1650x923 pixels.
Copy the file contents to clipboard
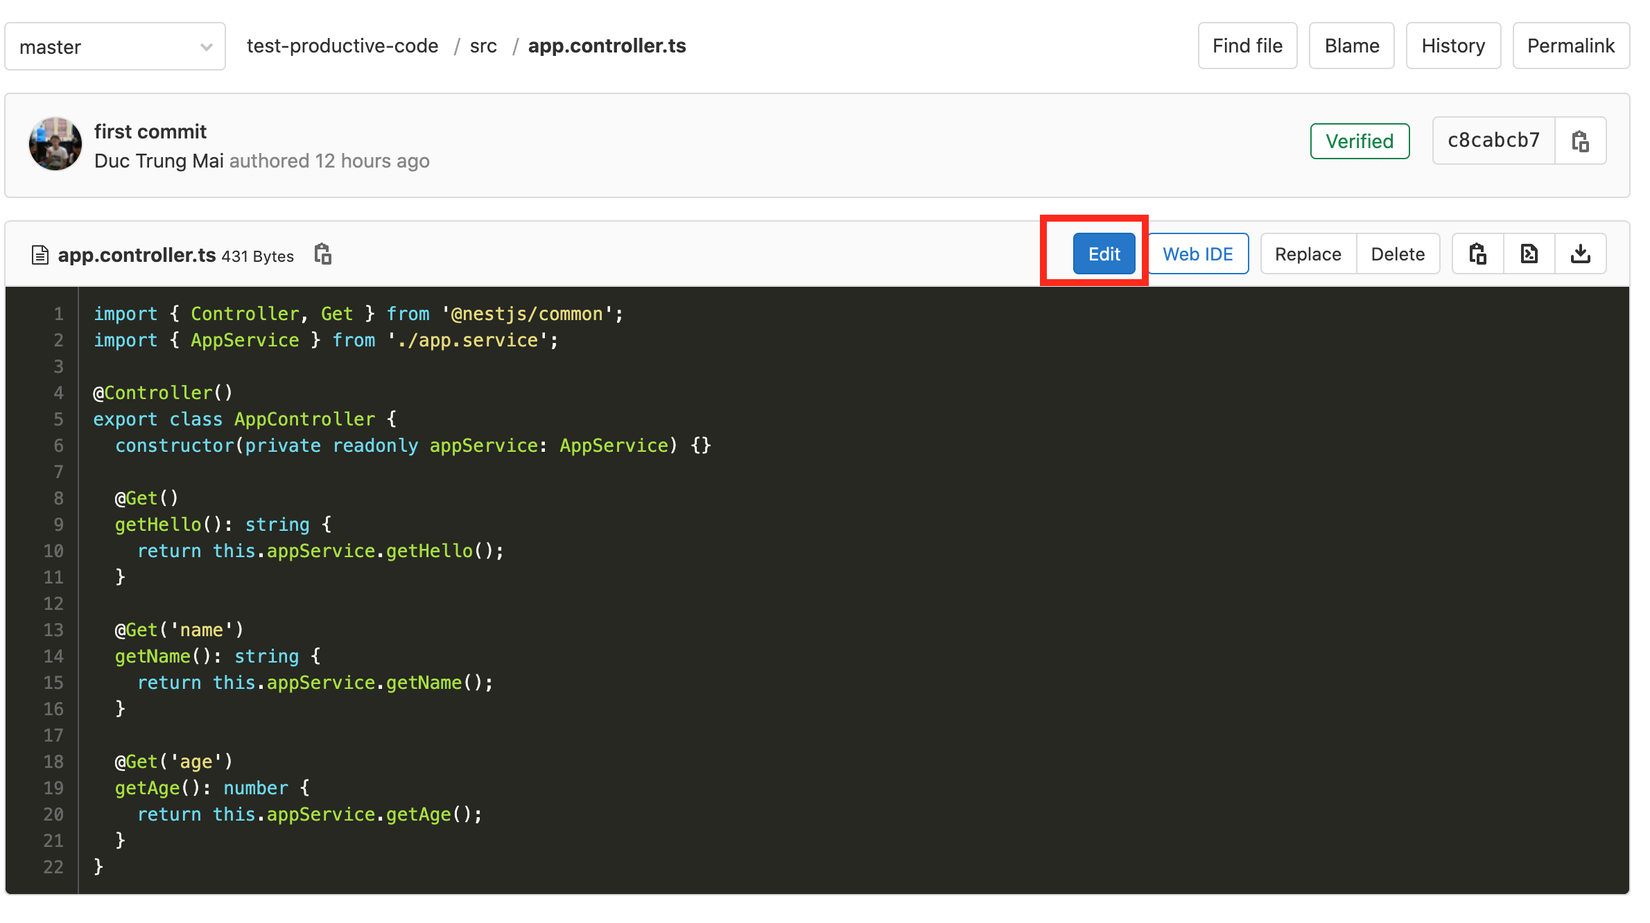tap(1477, 254)
